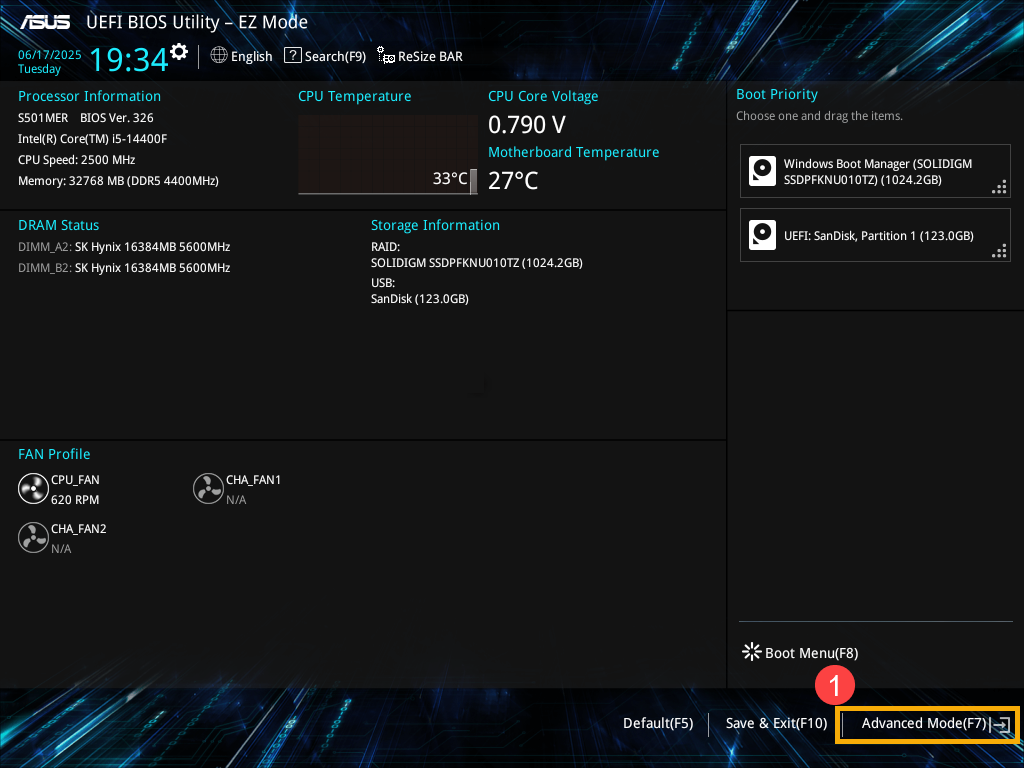
Task: Click the CPU Core Voltage heading
Action: tap(543, 96)
